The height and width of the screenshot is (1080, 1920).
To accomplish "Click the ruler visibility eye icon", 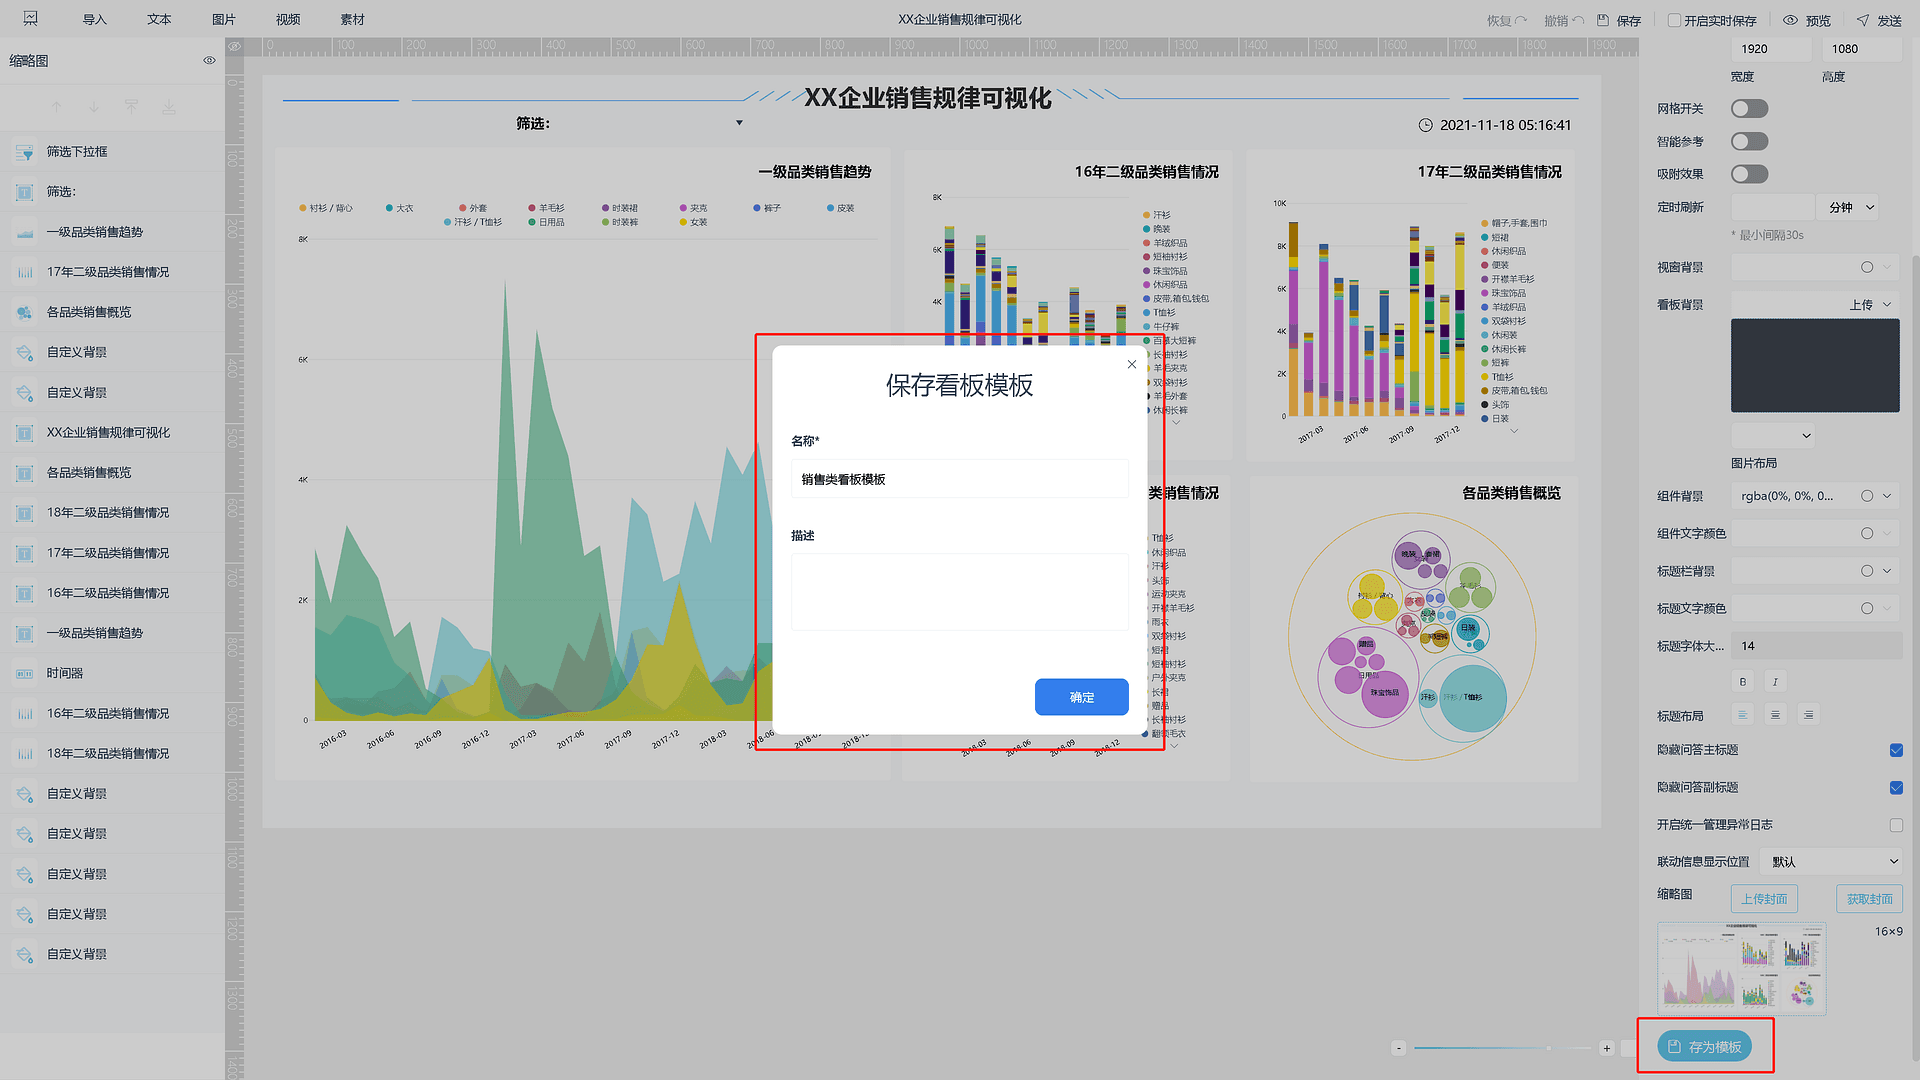I will (x=234, y=46).
